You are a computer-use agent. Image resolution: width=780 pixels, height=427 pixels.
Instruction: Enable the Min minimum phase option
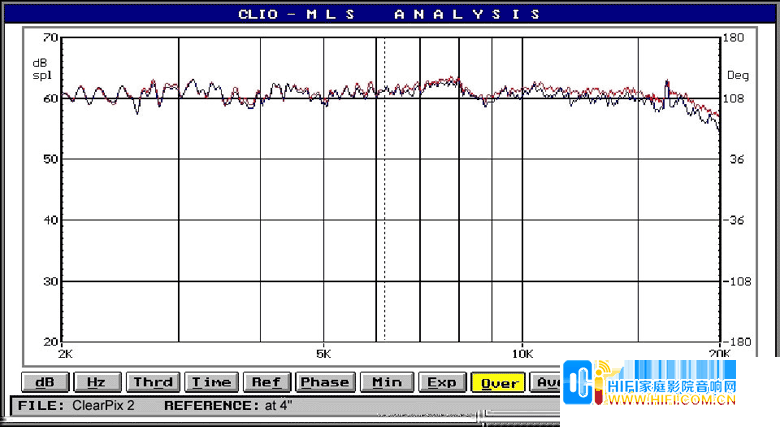click(386, 382)
